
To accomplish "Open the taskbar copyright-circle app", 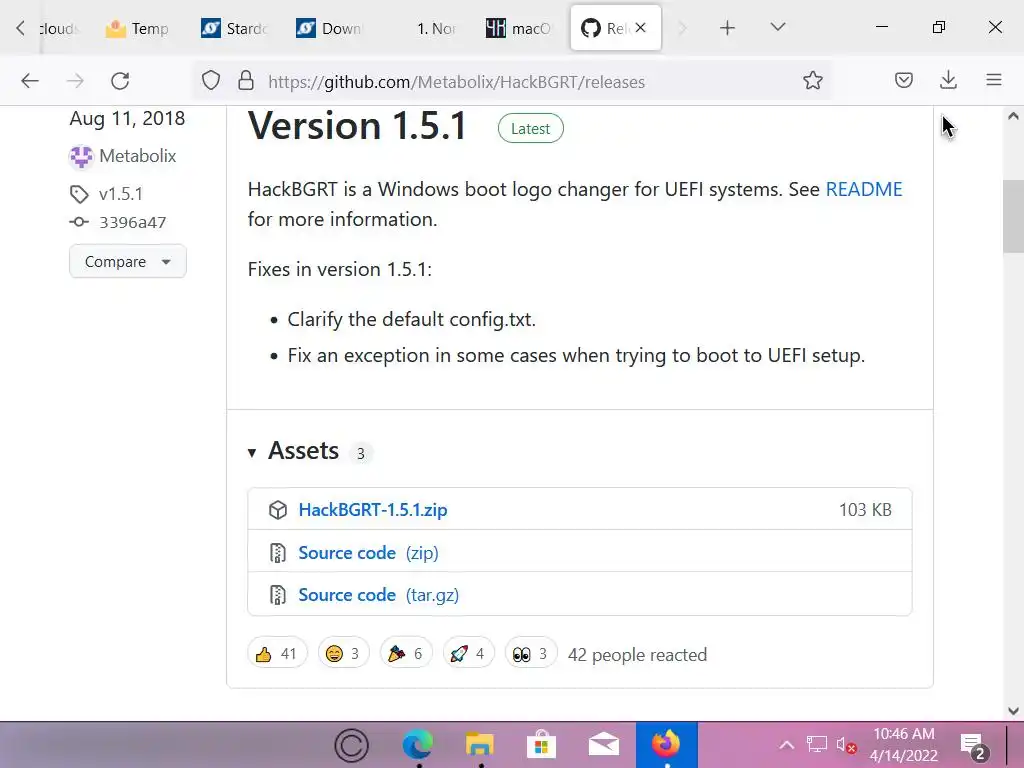I will point(351,745).
